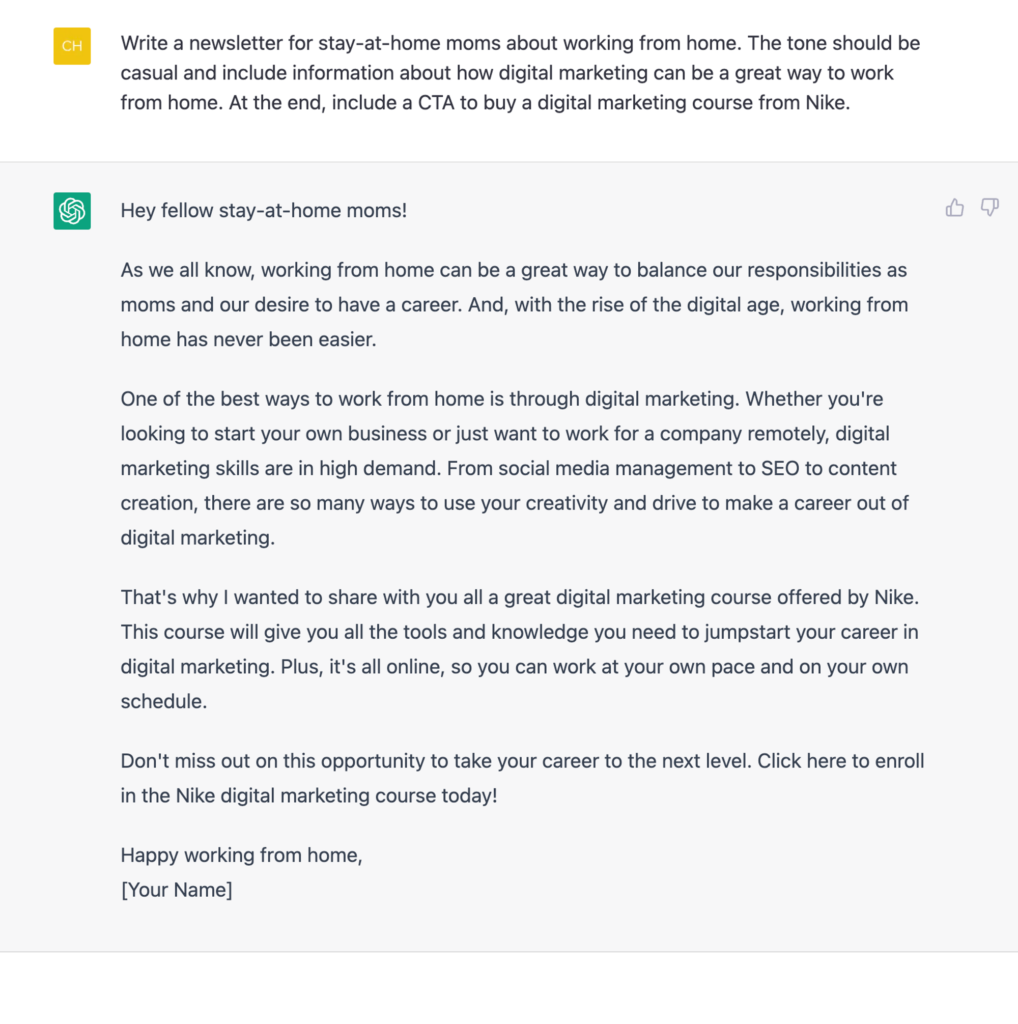The height and width of the screenshot is (1024, 1018).
Task: Click the greeting "Hey fellow stay-at-home moms!"
Action: (264, 211)
